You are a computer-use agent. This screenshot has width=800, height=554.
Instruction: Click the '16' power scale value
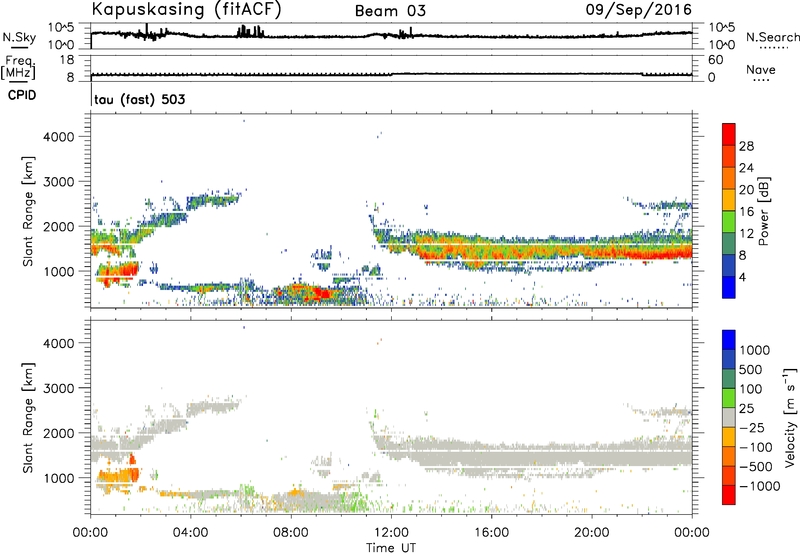(746, 212)
